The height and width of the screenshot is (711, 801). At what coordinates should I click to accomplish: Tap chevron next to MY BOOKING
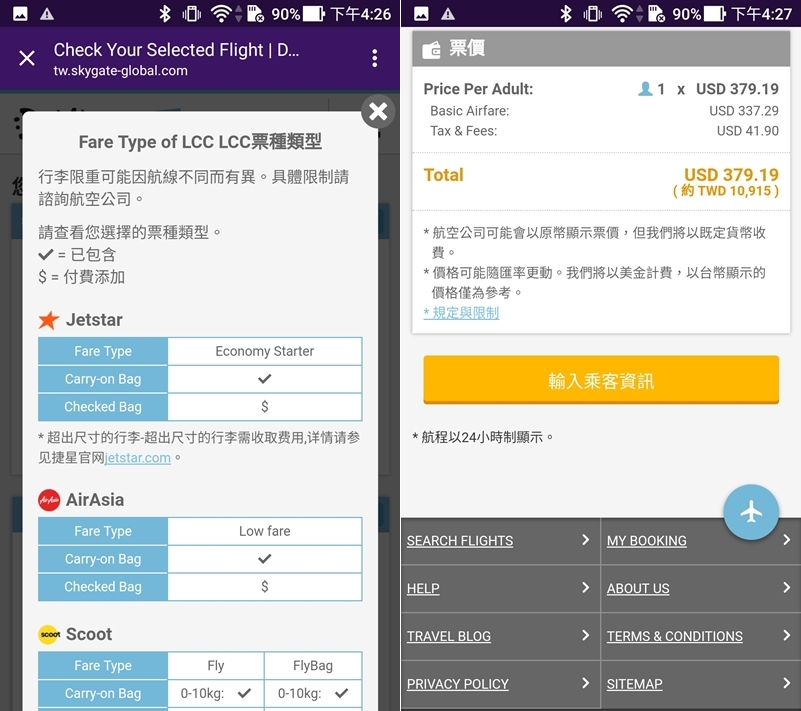click(x=787, y=540)
